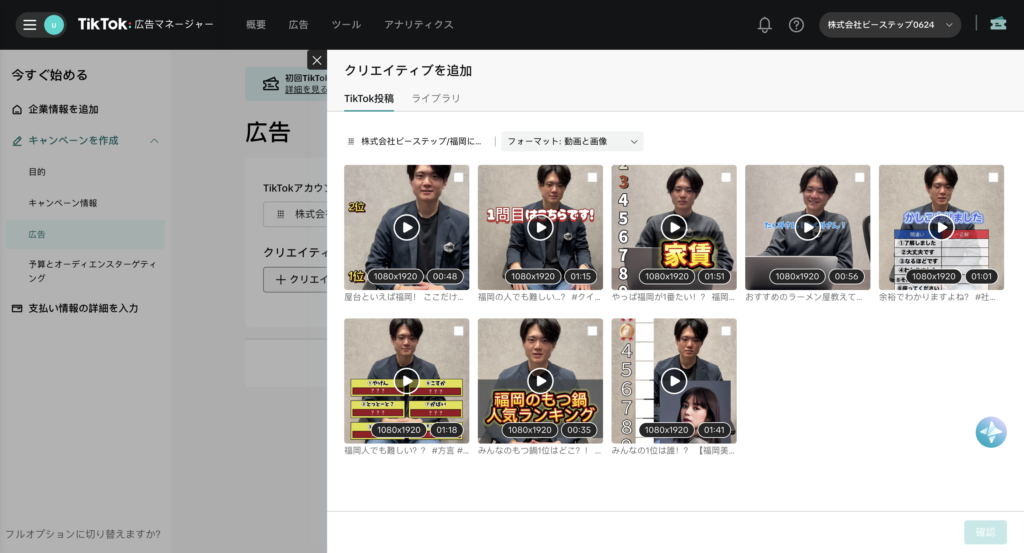Play the 福岡の人でも難しい video

click(540, 227)
